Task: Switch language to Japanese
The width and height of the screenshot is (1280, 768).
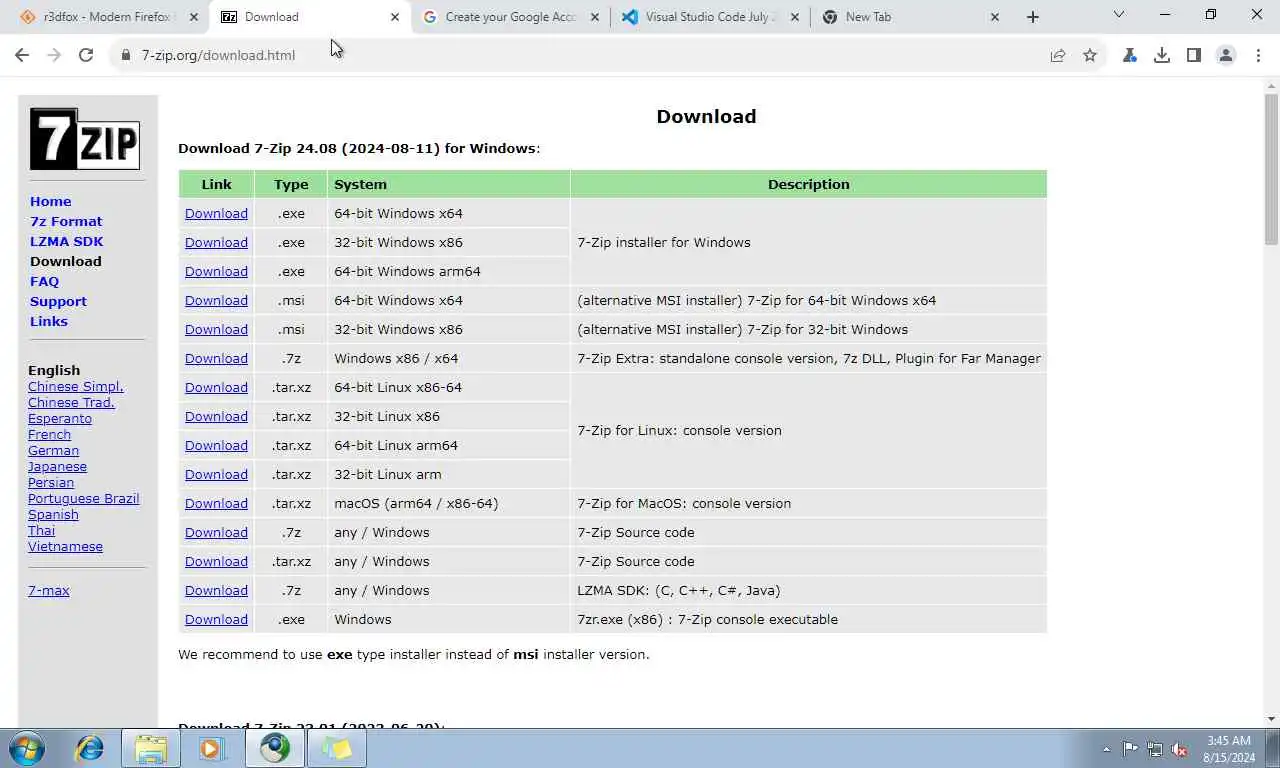Action: click(x=57, y=466)
